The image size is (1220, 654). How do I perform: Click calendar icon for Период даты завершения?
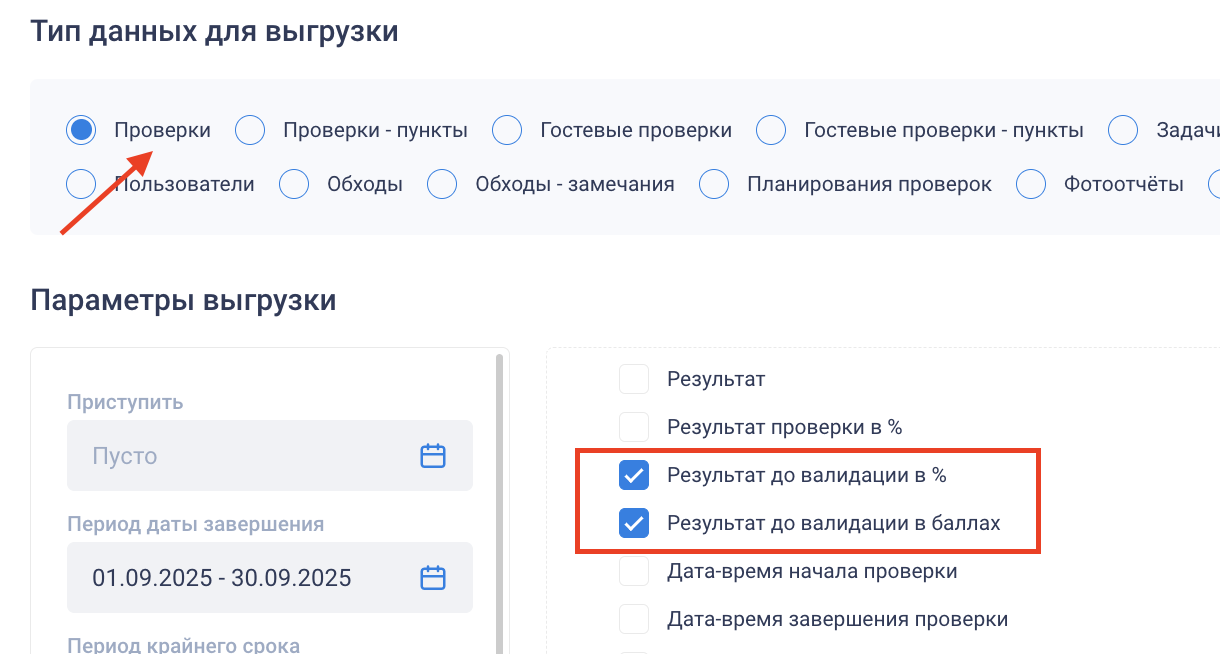point(432,578)
